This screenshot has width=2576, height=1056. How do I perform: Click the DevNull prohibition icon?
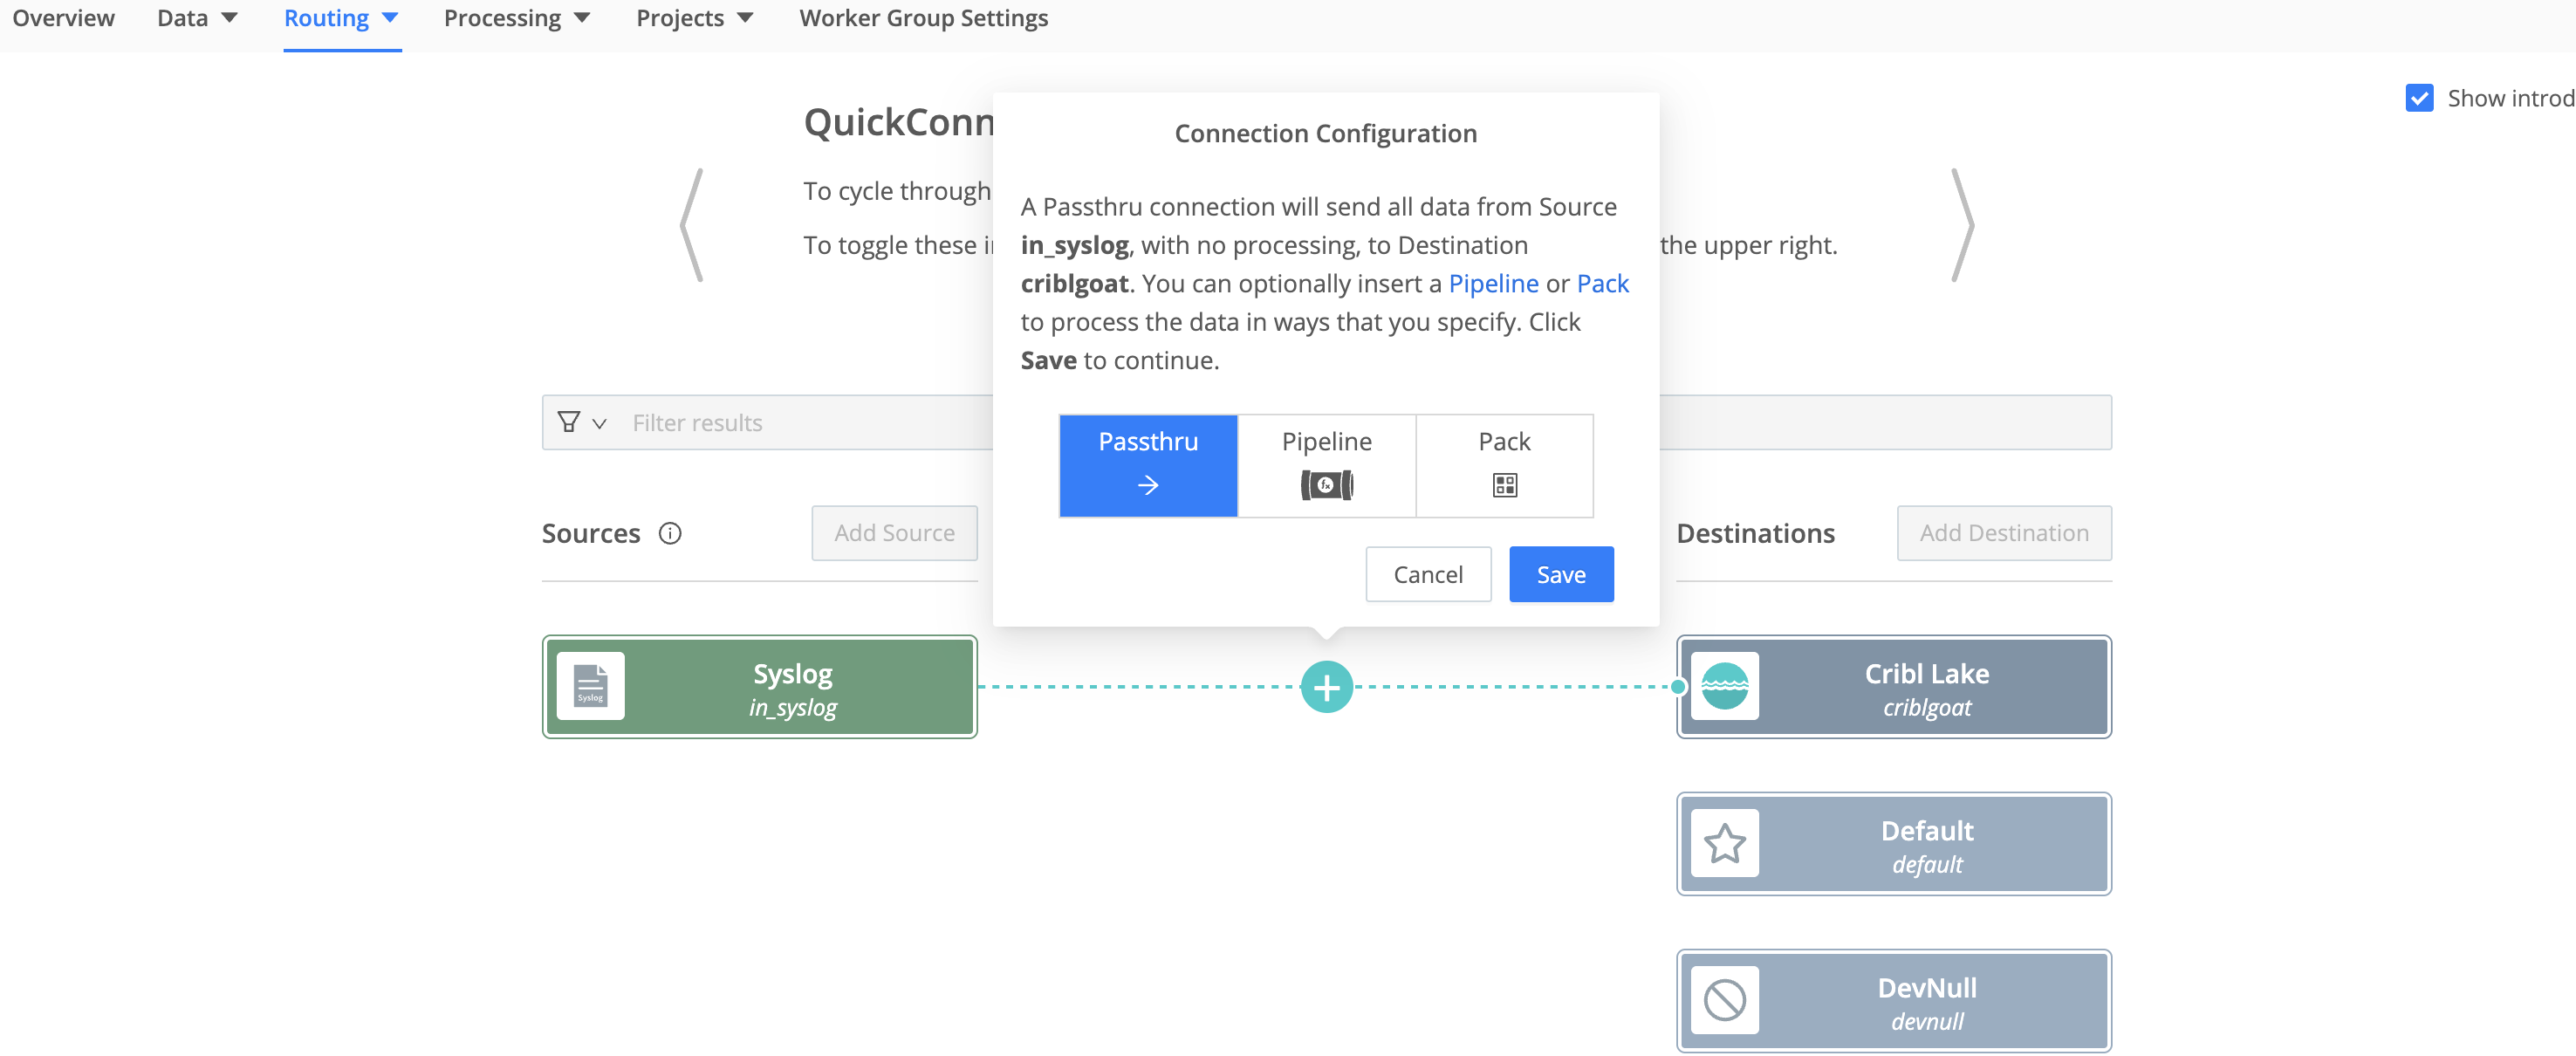tap(1724, 999)
